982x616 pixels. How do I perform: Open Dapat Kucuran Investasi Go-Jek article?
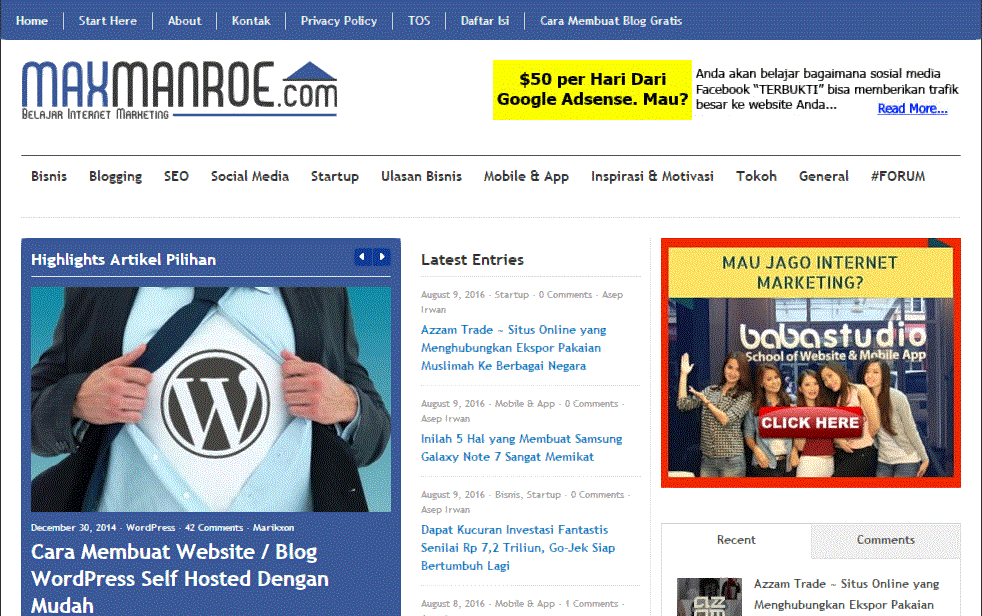(x=518, y=547)
